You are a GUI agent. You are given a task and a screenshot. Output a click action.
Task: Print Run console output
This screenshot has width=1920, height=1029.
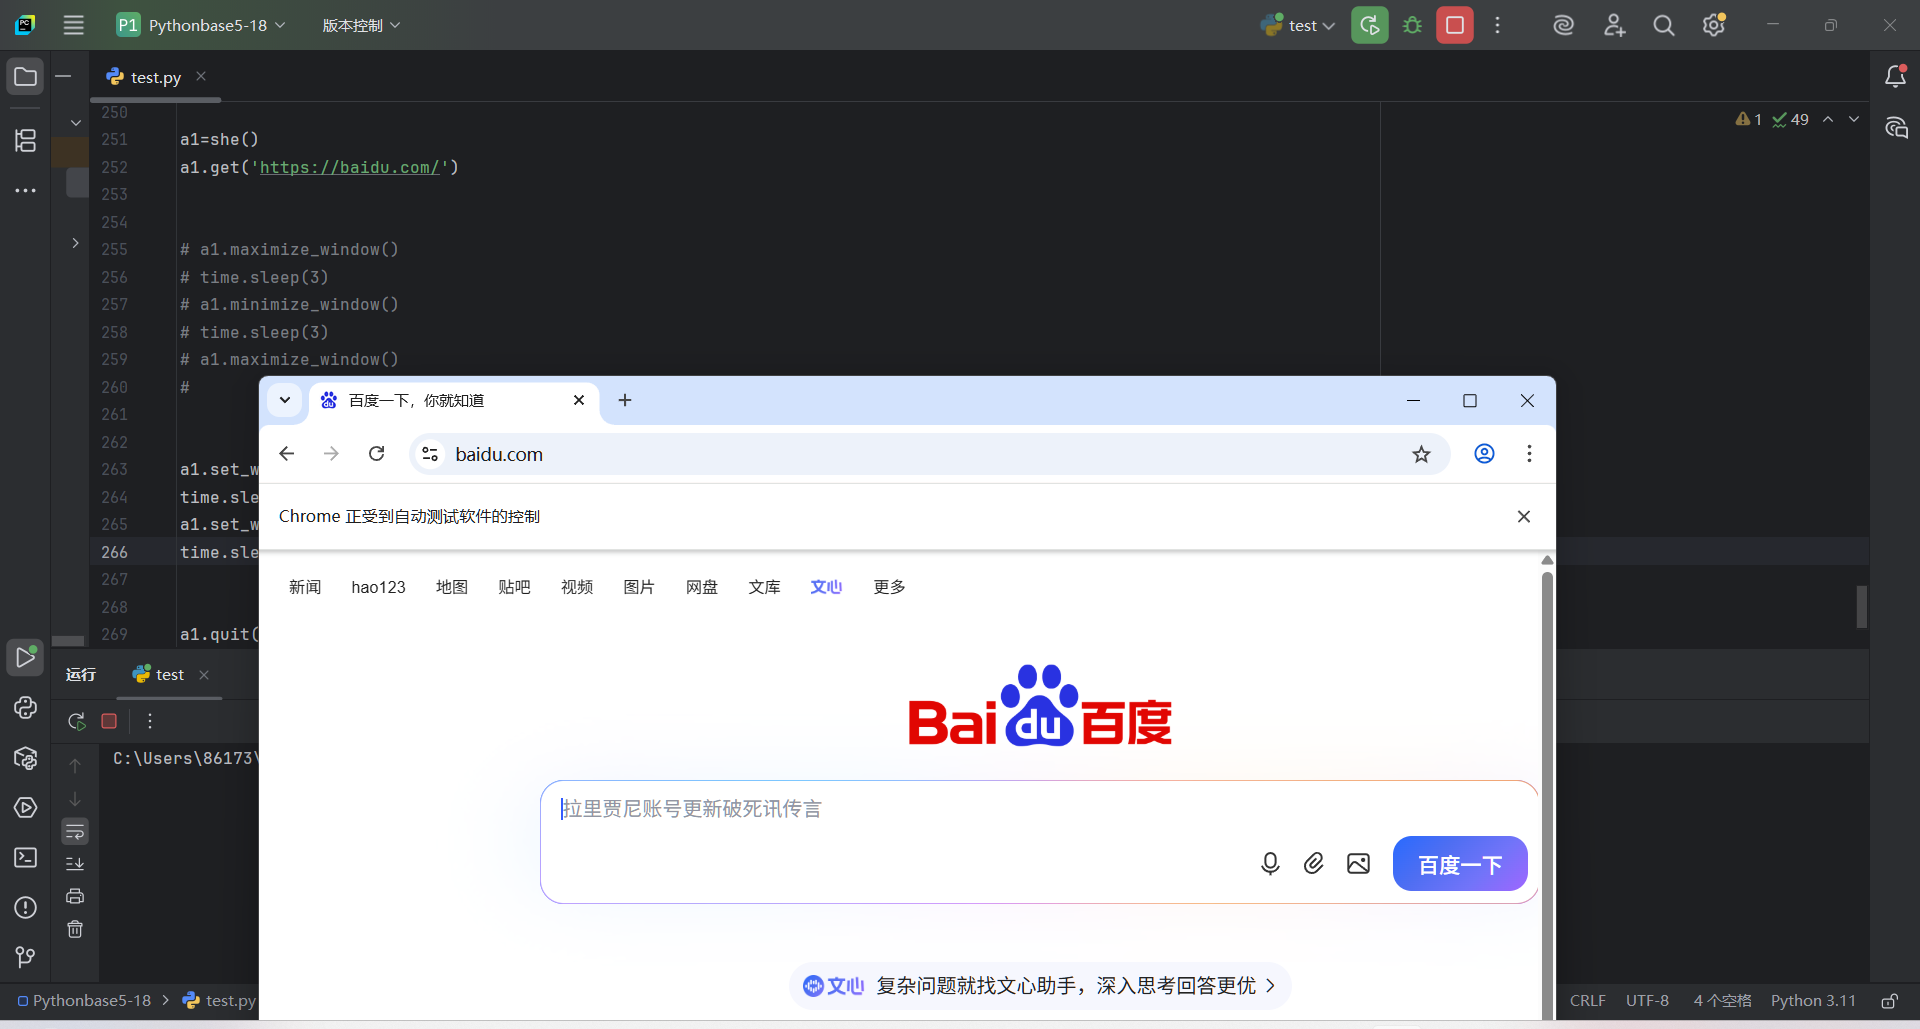tap(75, 896)
